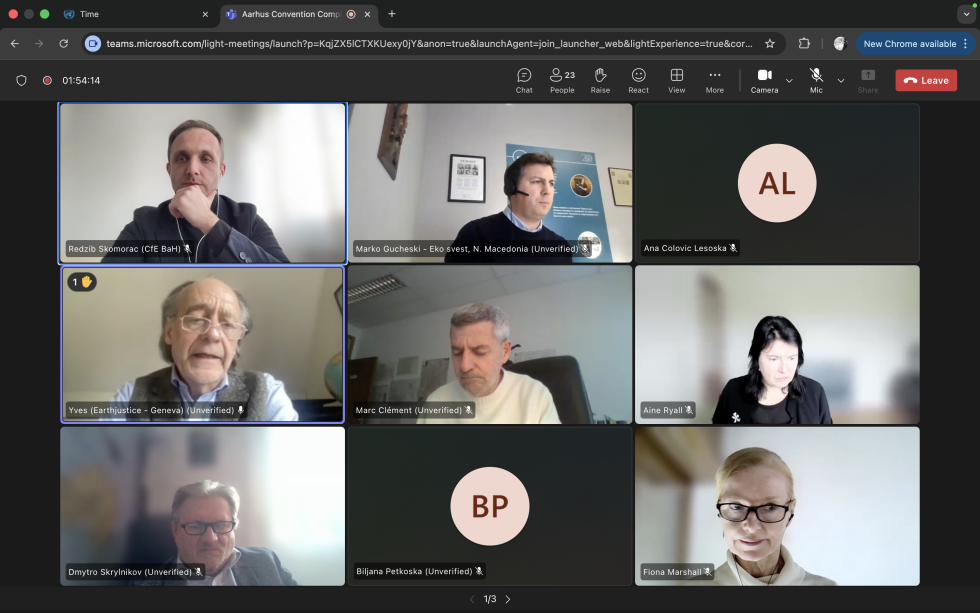The height and width of the screenshot is (613, 980).
Task: Show the People participants list
Action: pos(562,80)
